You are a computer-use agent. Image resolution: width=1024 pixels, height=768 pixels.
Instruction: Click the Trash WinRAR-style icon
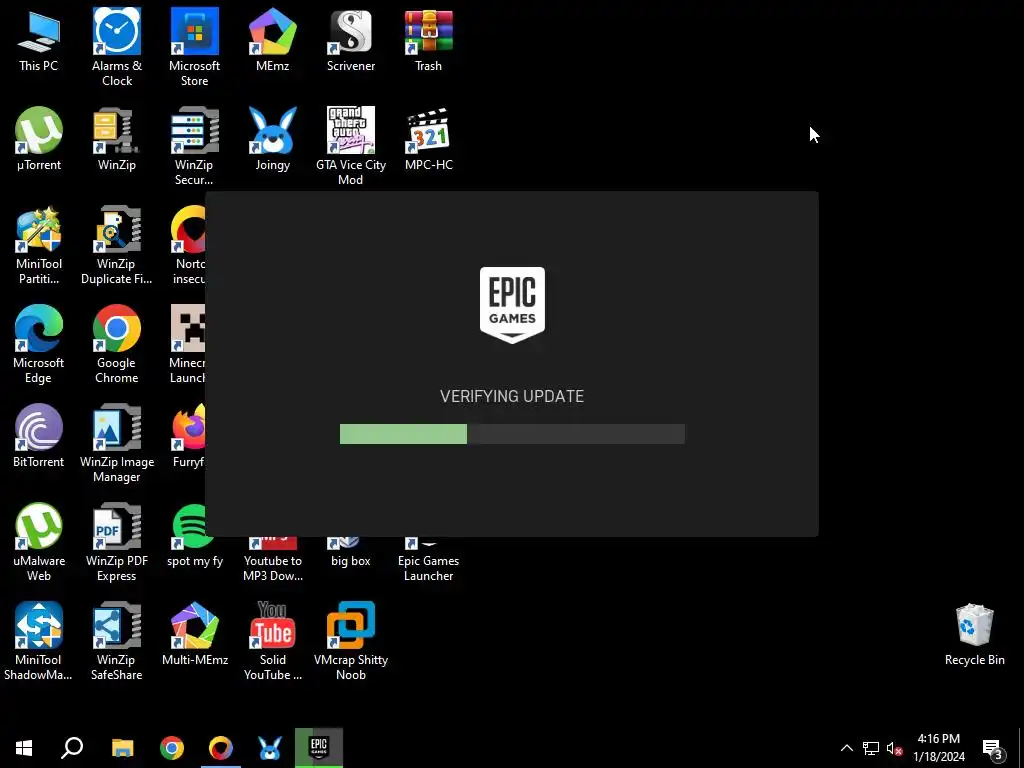click(x=428, y=40)
